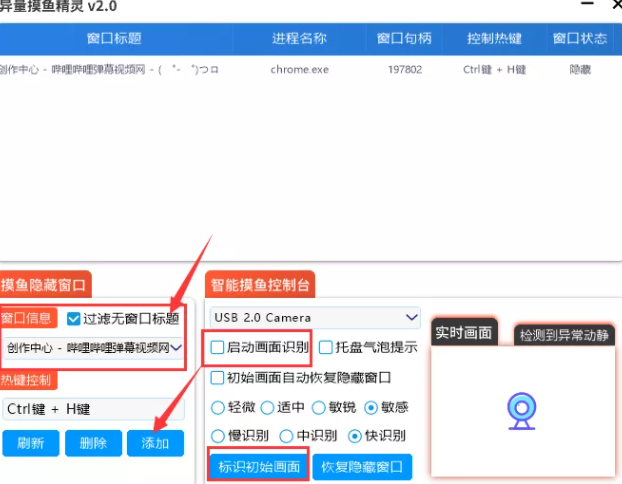Check 初始画面自动恢复隐藏窗口 option

pyautogui.click(x=218, y=378)
